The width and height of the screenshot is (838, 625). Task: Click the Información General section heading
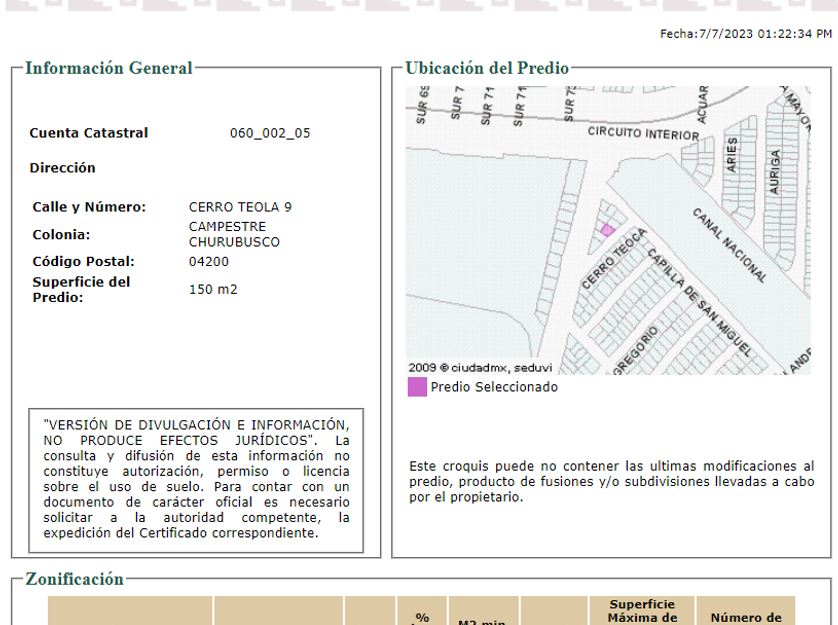pyautogui.click(x=108, y=68)
